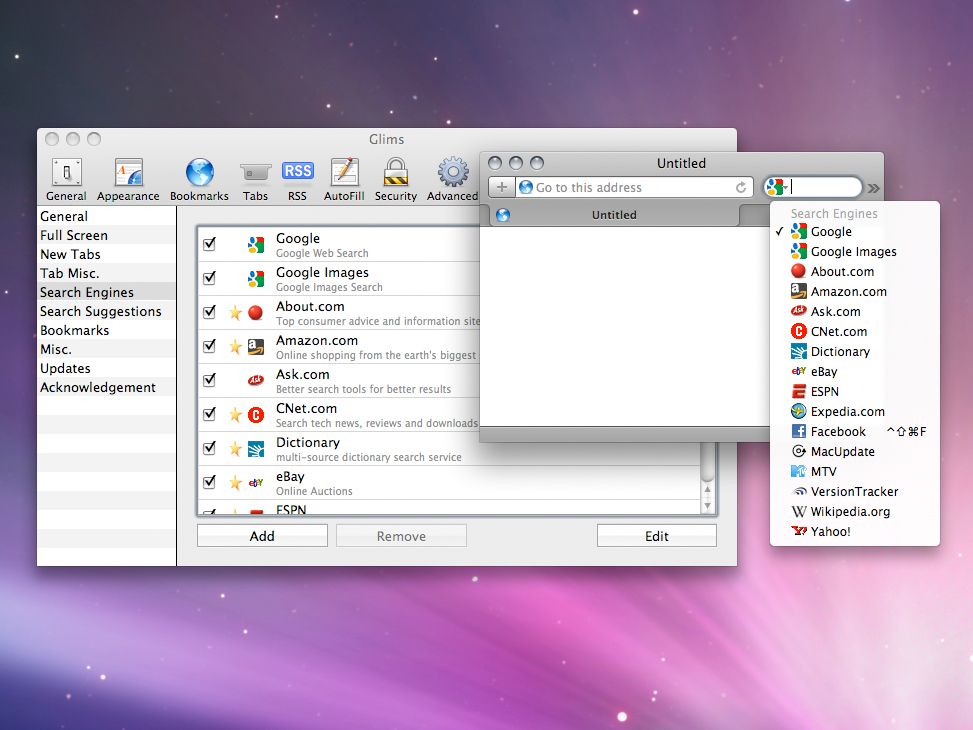Viewport: 973px width, 730px height.
Task: Click the Go to this address field
Action: [x=634, y=187]
